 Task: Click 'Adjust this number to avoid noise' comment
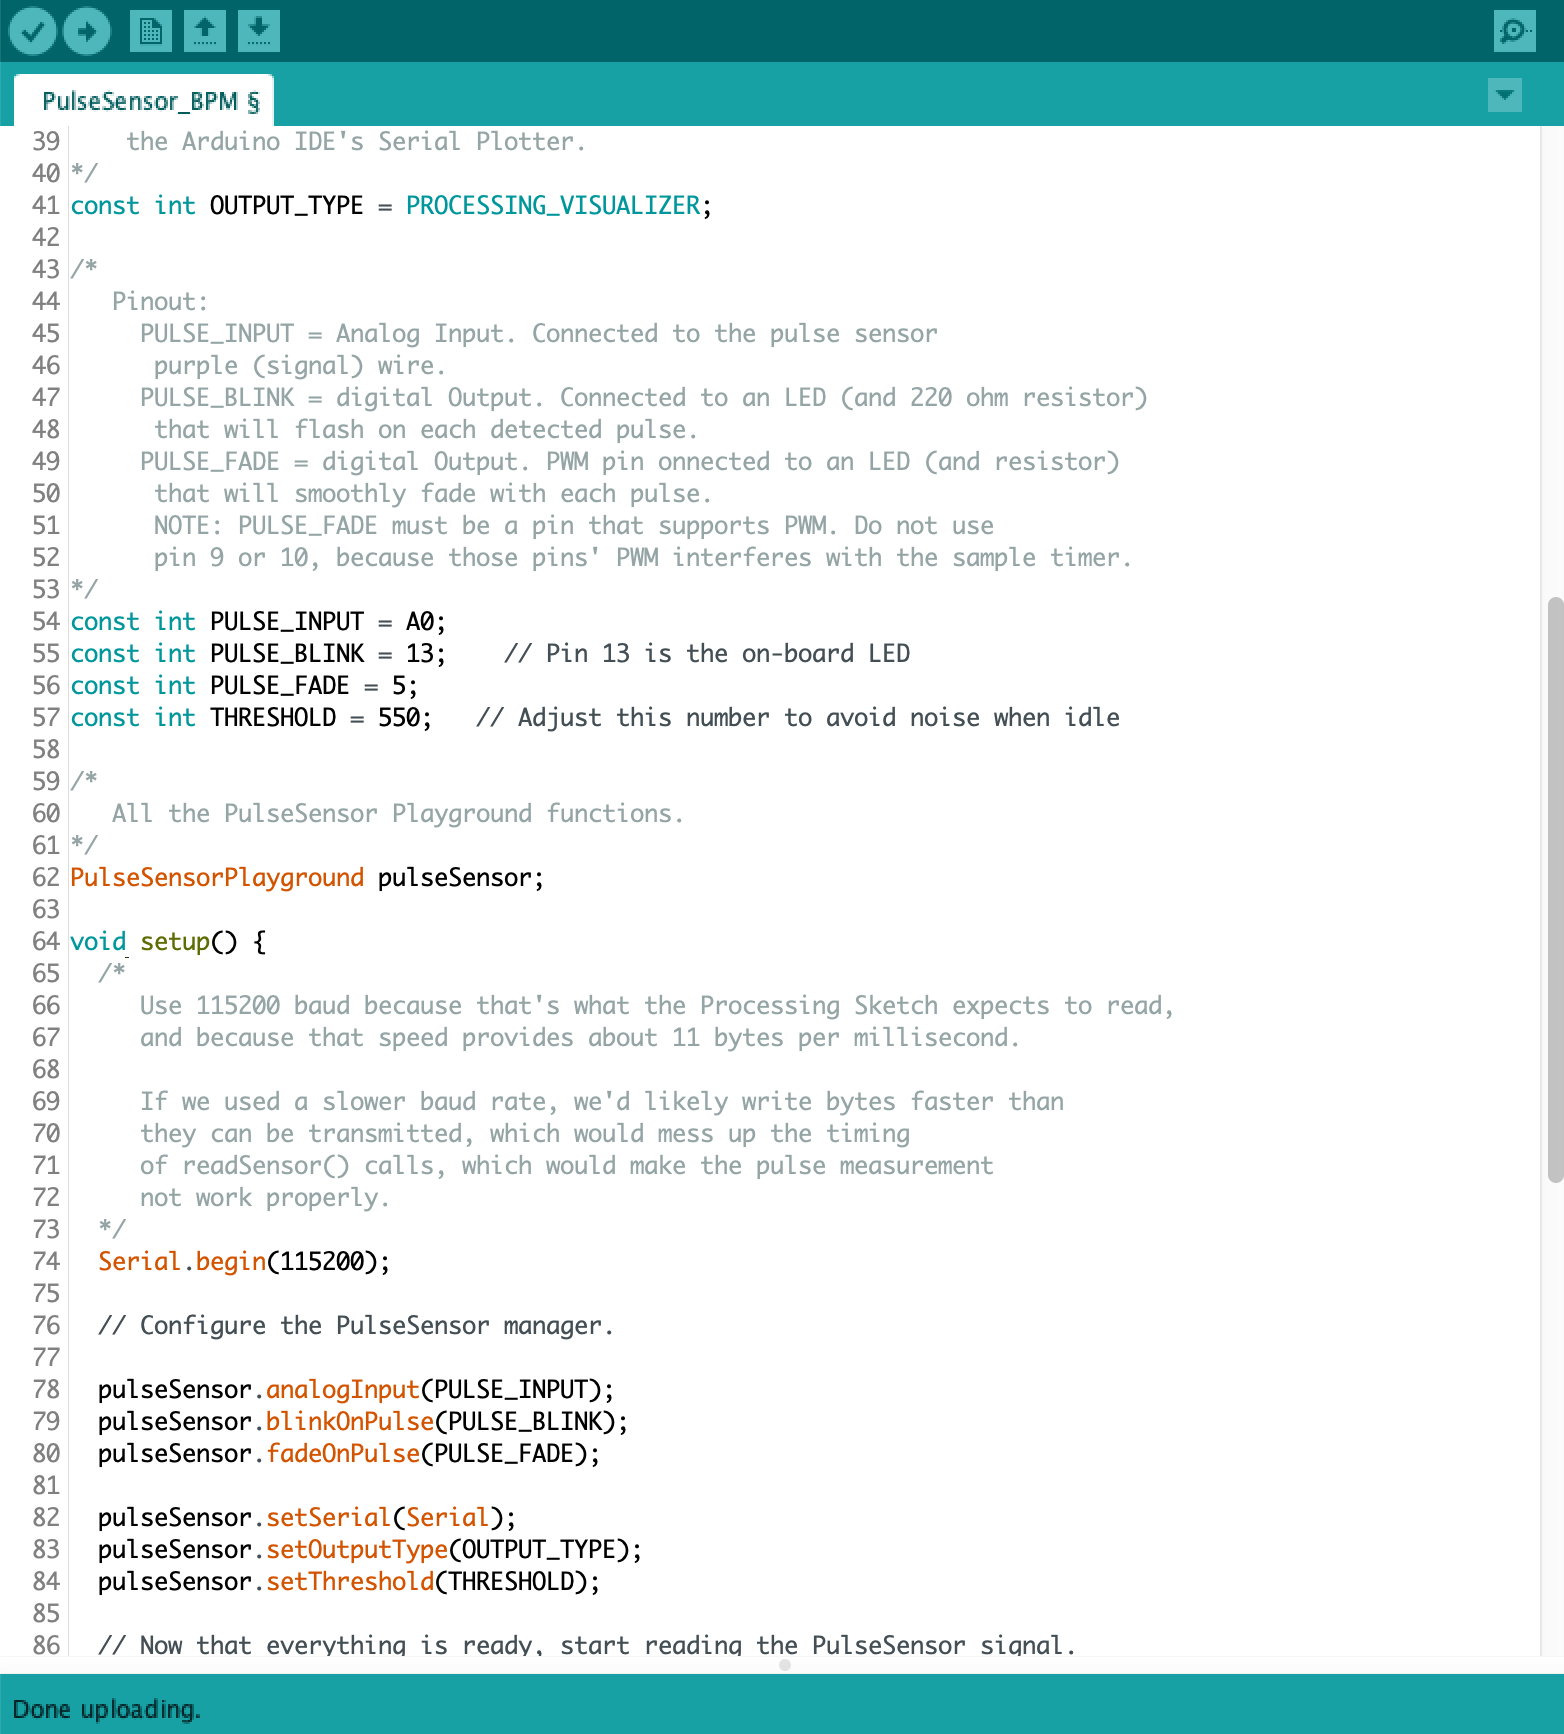tap(798, 717)
